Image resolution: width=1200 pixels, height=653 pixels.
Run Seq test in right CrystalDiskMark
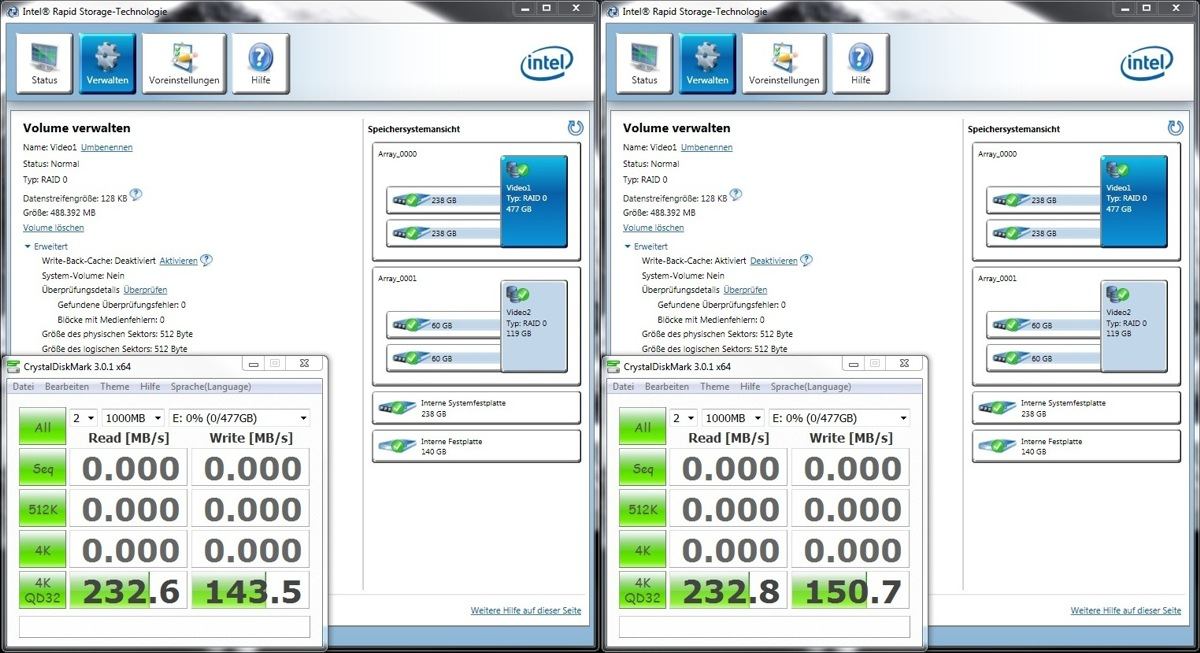(x=643, y=468)
